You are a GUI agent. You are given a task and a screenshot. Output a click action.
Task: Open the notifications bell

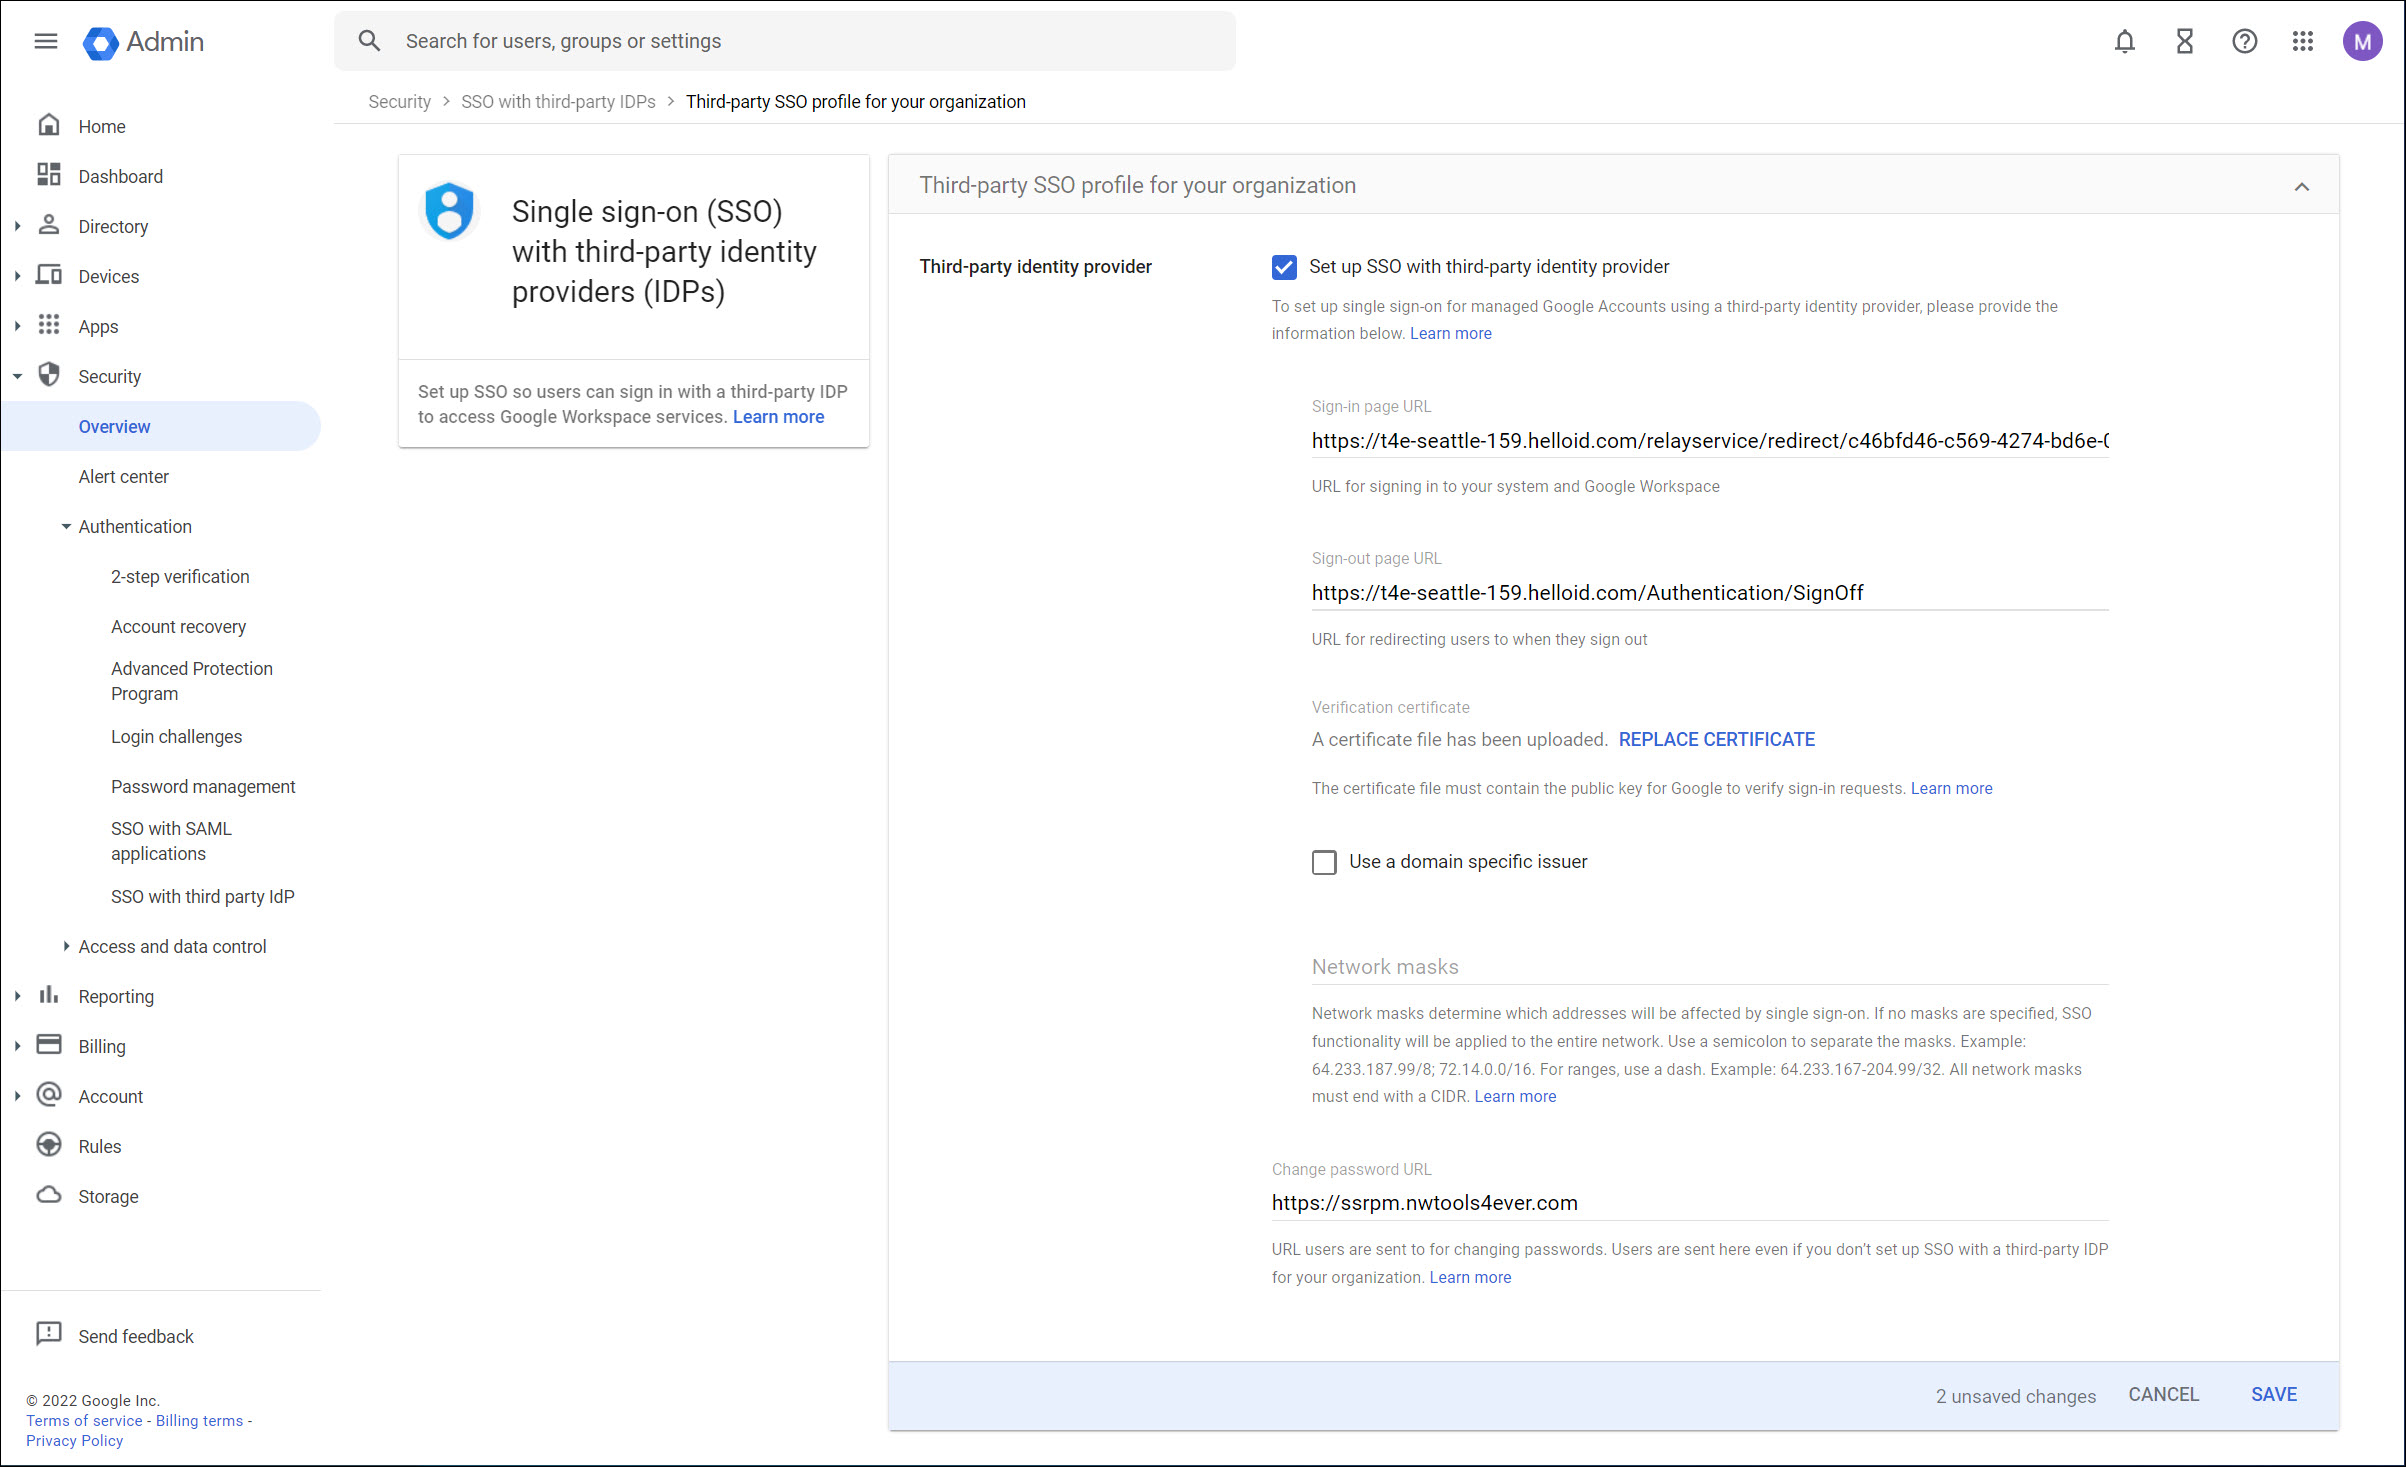[2125, 41]
